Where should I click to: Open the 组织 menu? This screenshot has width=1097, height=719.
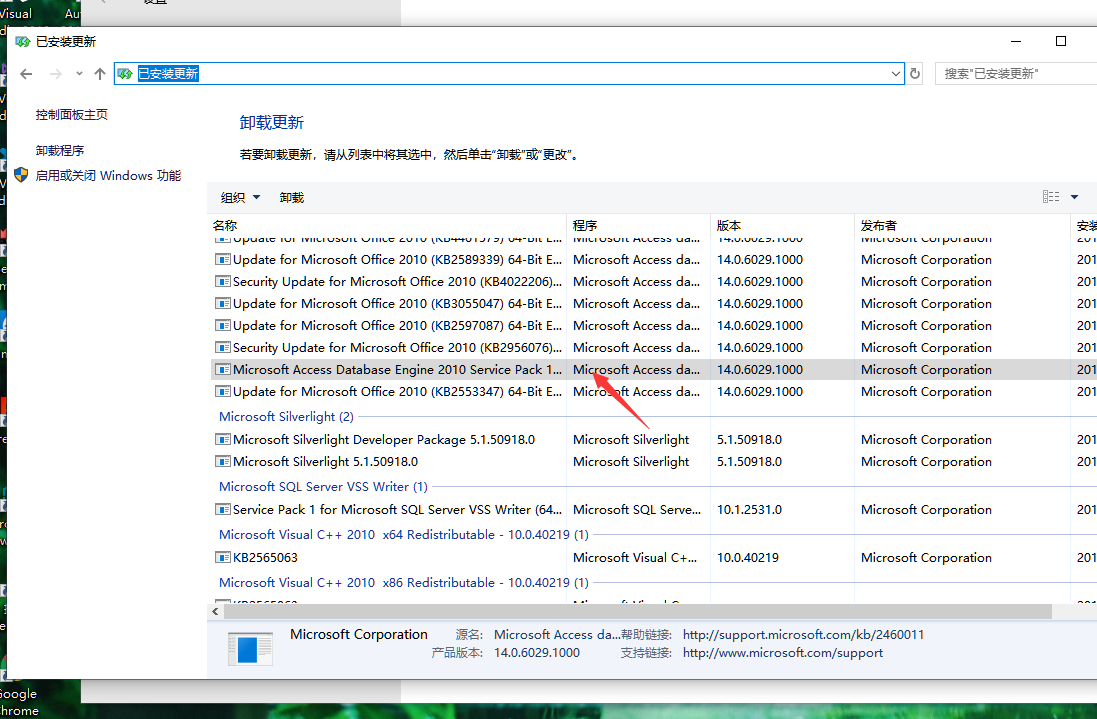(x=240, y=198)
